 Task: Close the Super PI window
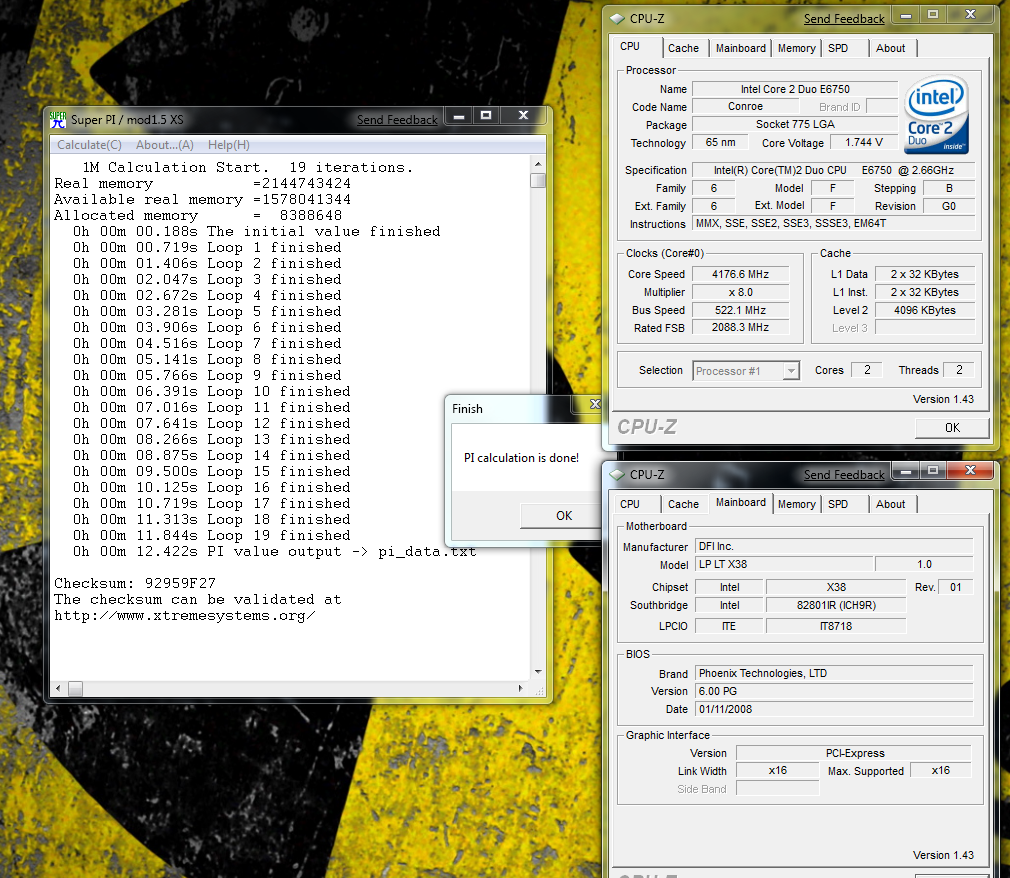click(x=524, y=116)
